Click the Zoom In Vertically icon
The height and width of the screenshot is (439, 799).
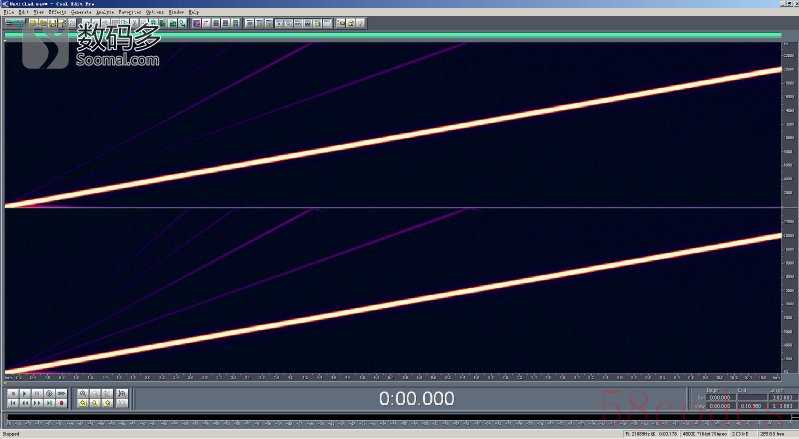122,394
